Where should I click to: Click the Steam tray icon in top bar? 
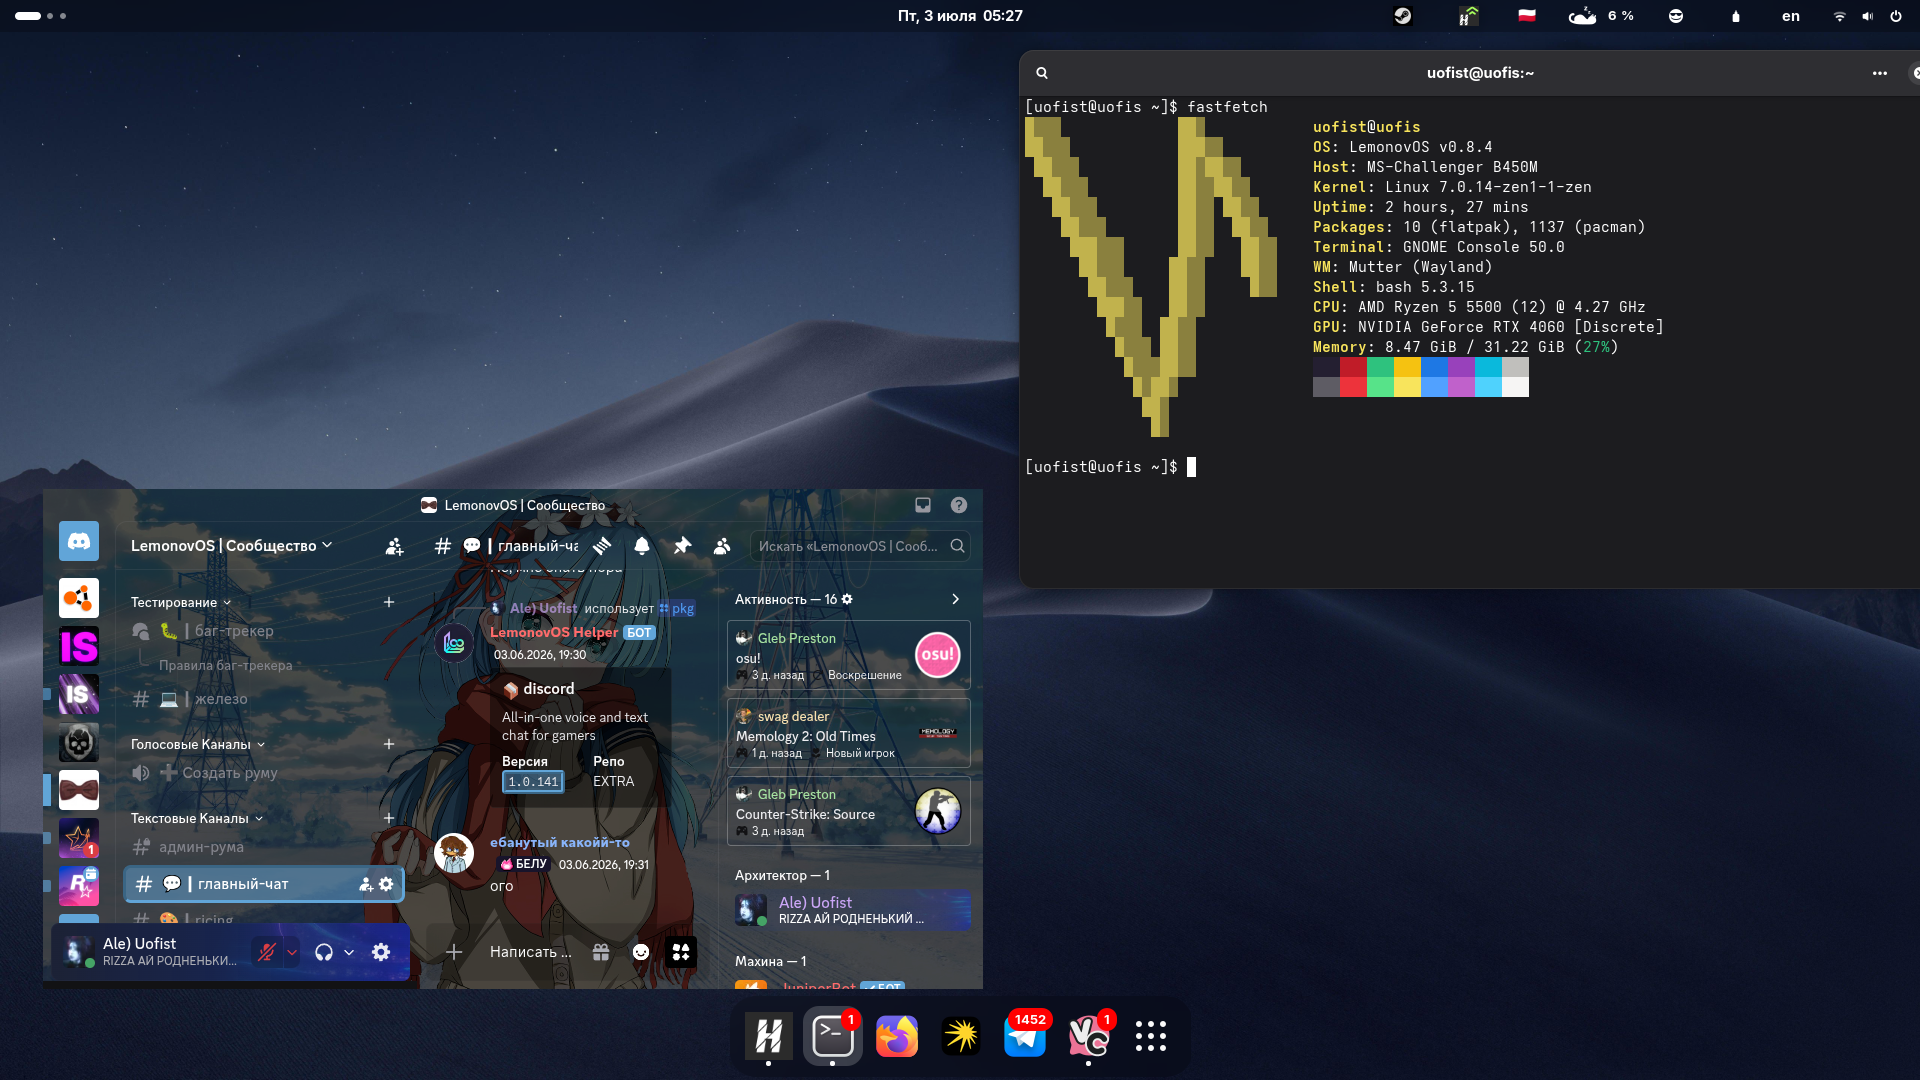click(x=1403, y=16)
